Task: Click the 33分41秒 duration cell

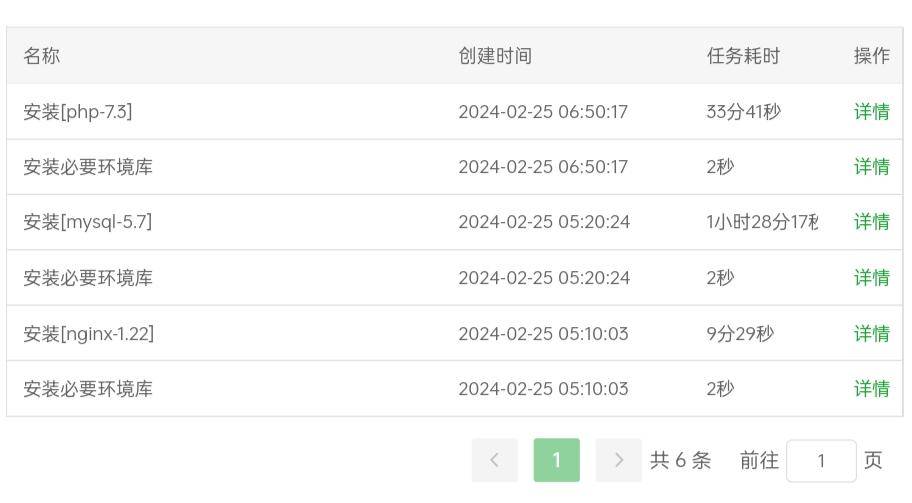Action: [x=743, y=111]
